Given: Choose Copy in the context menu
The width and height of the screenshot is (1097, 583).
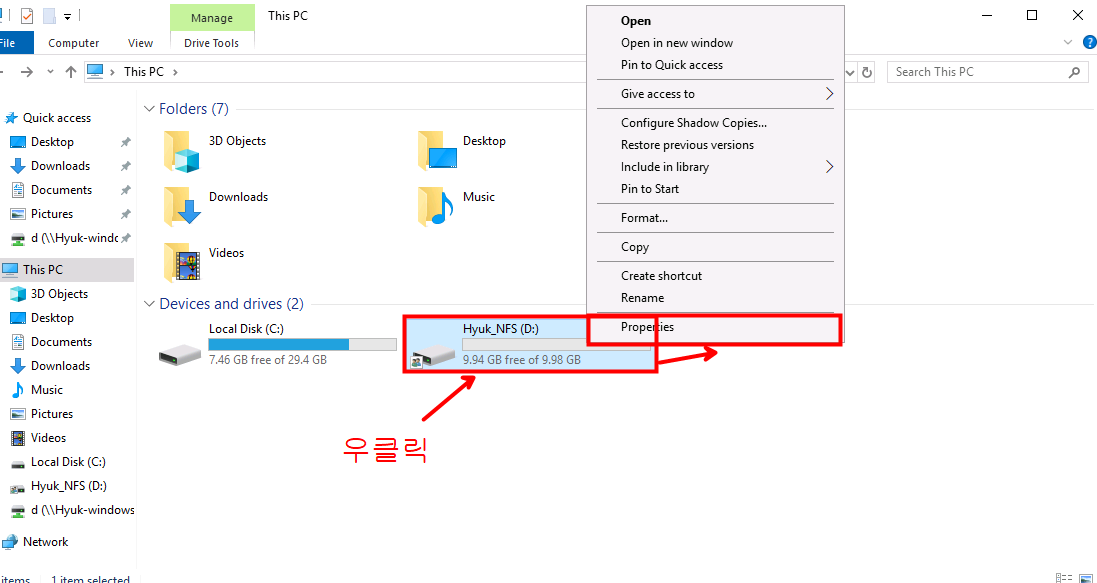Looking at the screenshot, I should (715, 247).
